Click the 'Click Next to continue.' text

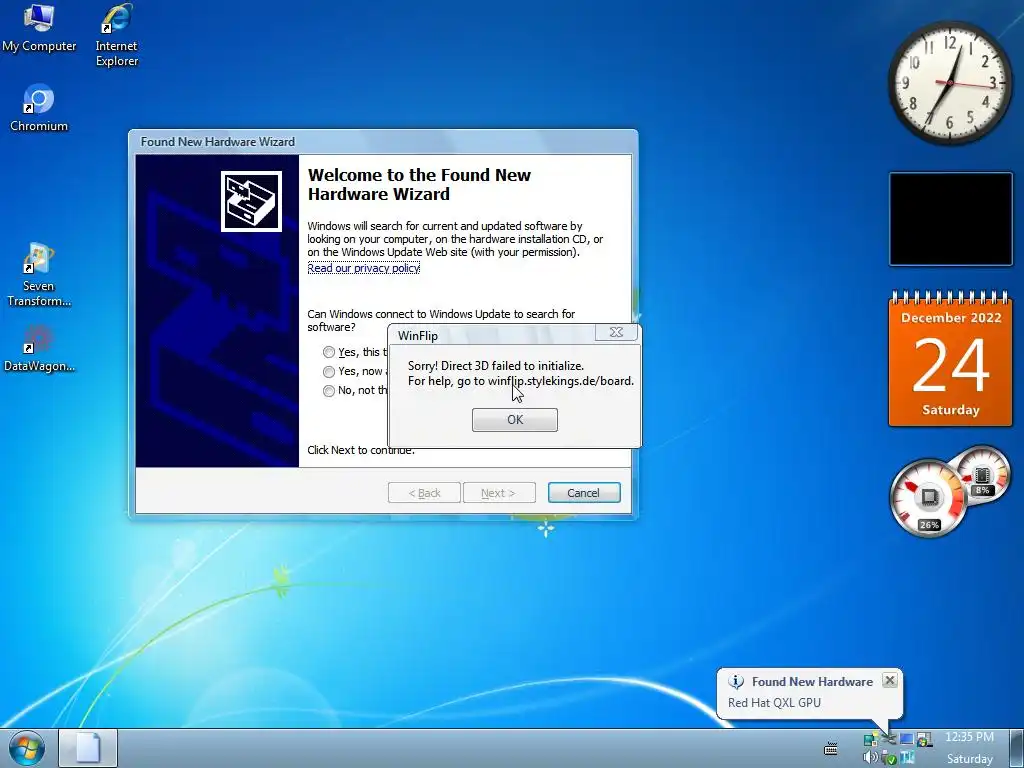tap(361, 450)
